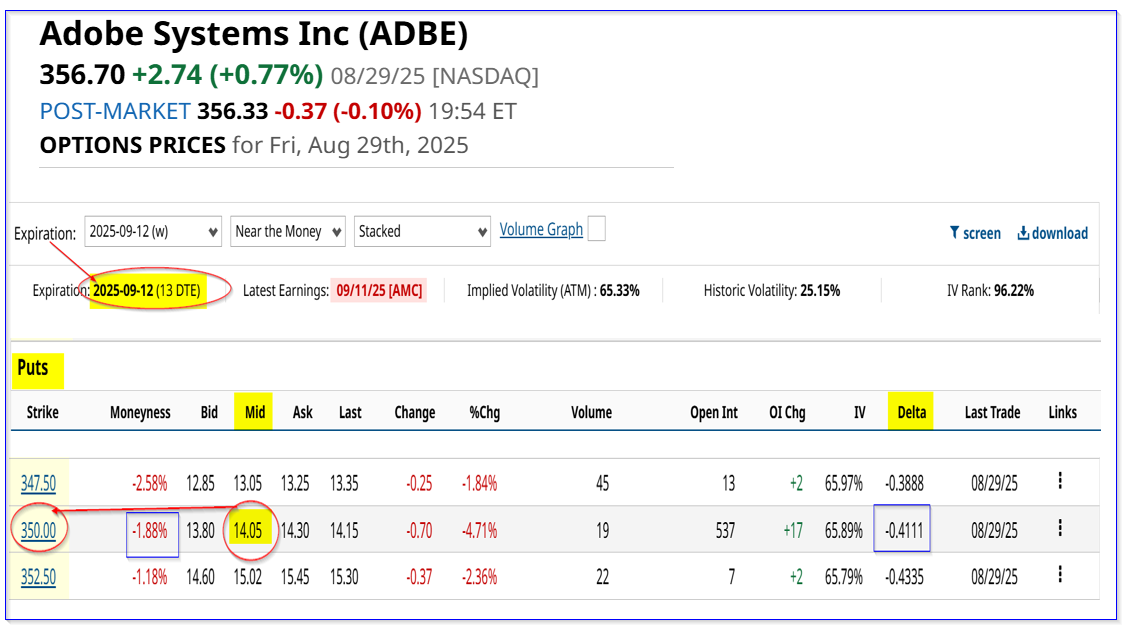The image size is (1128, 628).
Task: Click the Latest Earnings 09/11/25 date badge
Action: pyautogui.click(x=379, y=291)
